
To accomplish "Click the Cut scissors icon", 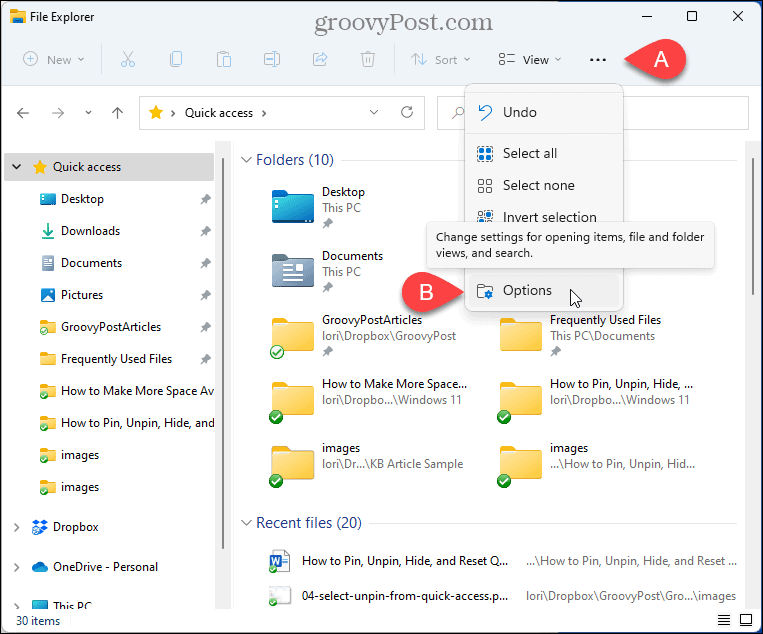I will click(127, 59).
